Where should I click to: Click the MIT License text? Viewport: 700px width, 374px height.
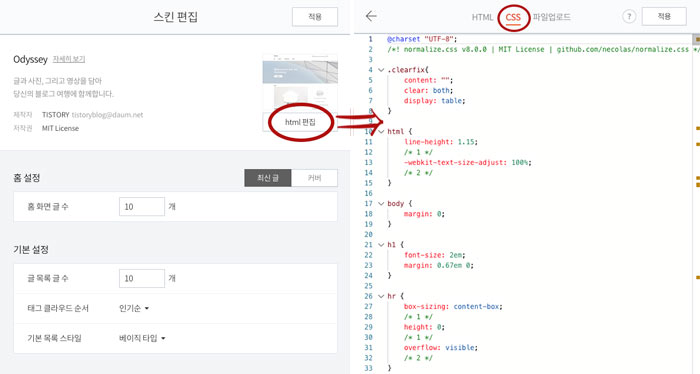pos(60,128)
